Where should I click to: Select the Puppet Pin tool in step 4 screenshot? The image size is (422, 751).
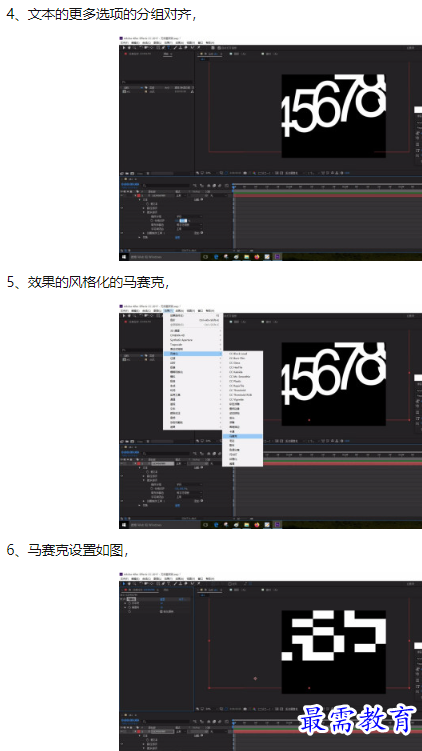pos(198,47)
